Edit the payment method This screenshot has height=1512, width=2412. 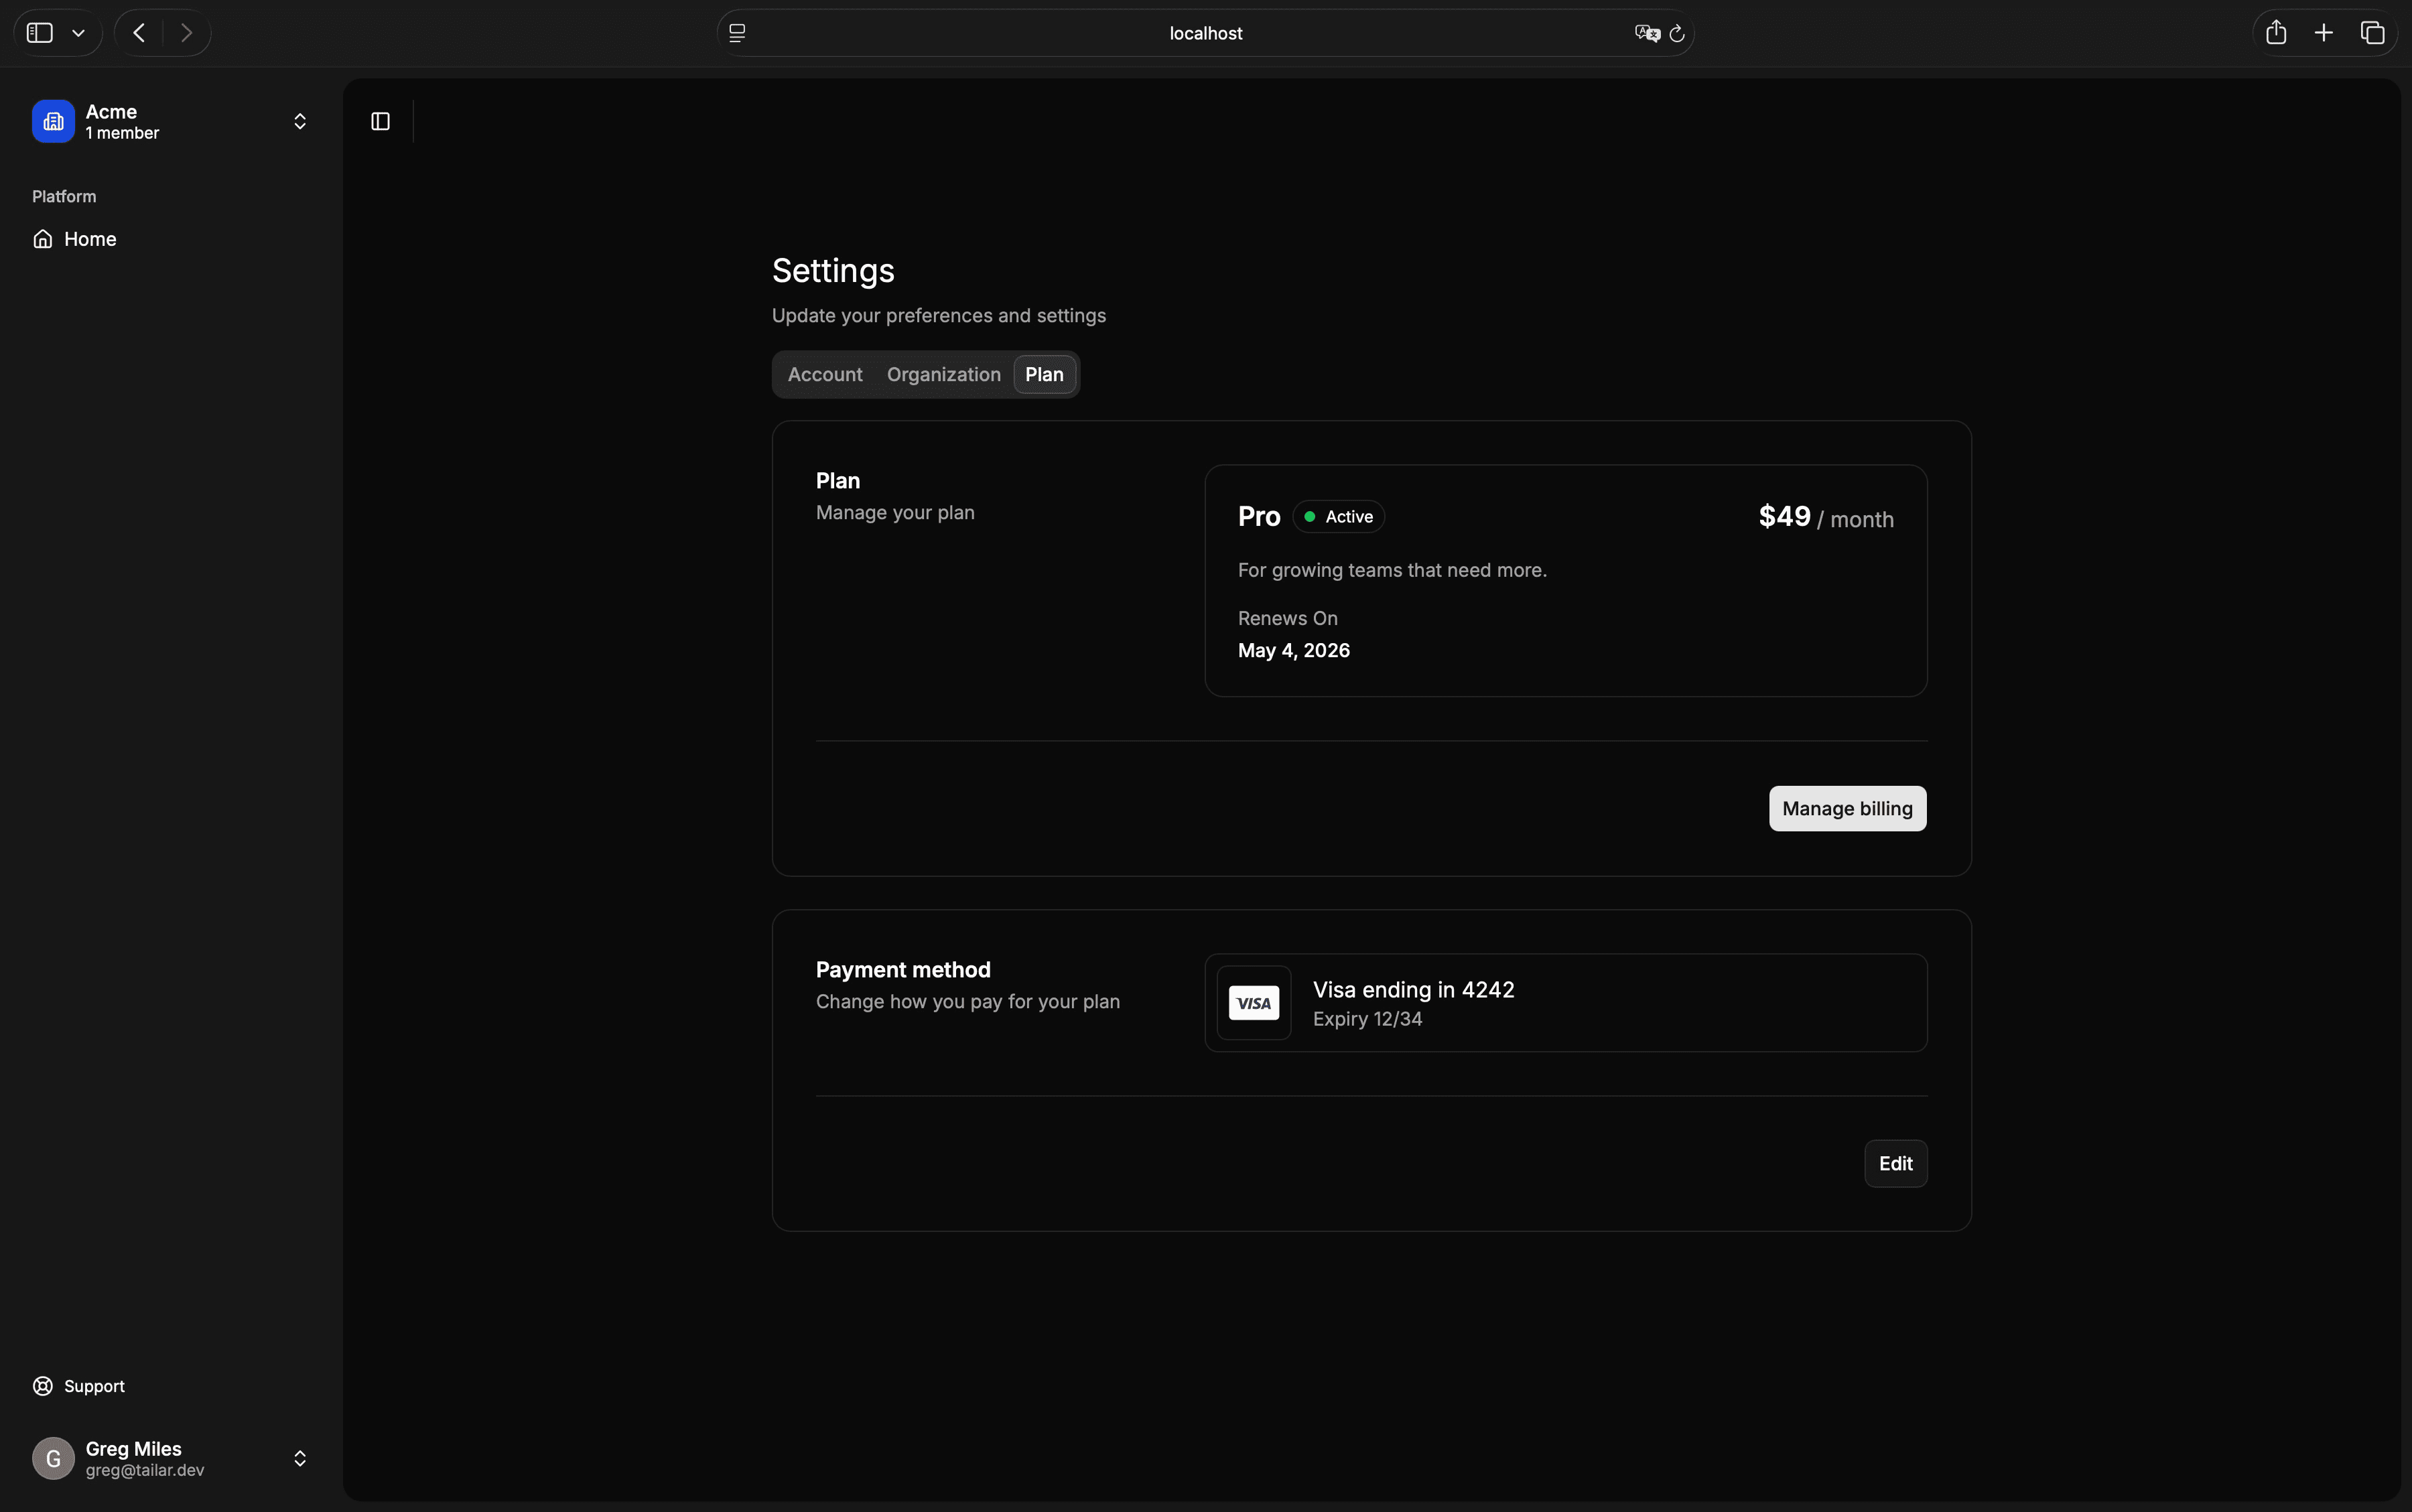tap(1894, 1164)
